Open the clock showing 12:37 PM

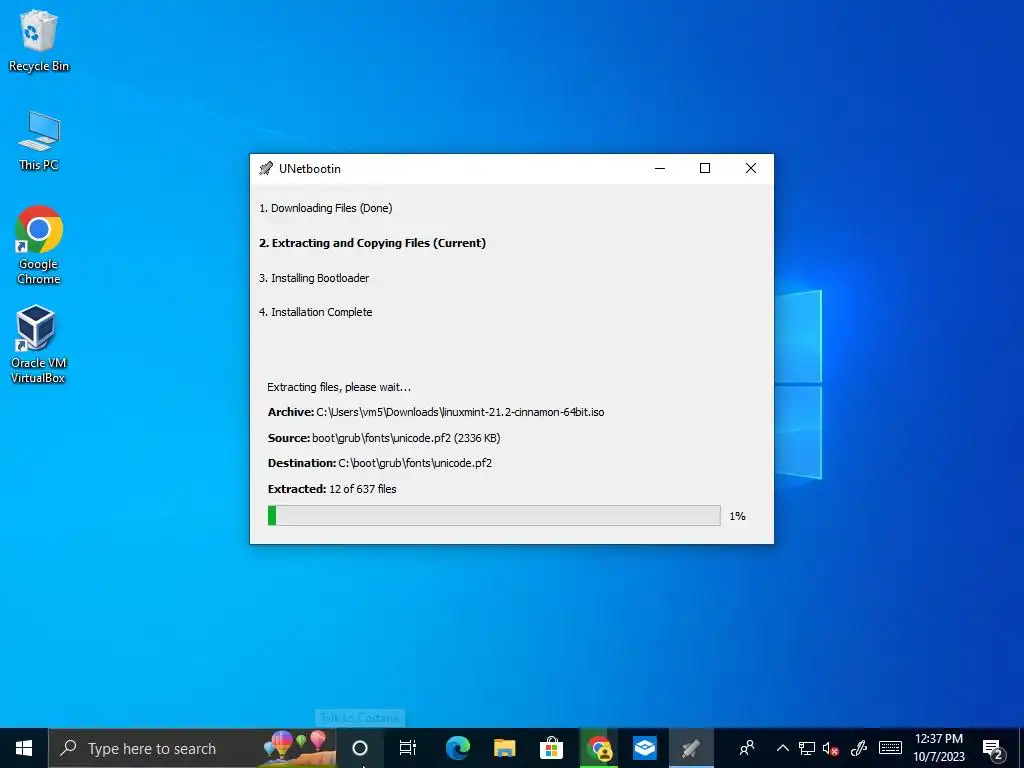(938, 748)
